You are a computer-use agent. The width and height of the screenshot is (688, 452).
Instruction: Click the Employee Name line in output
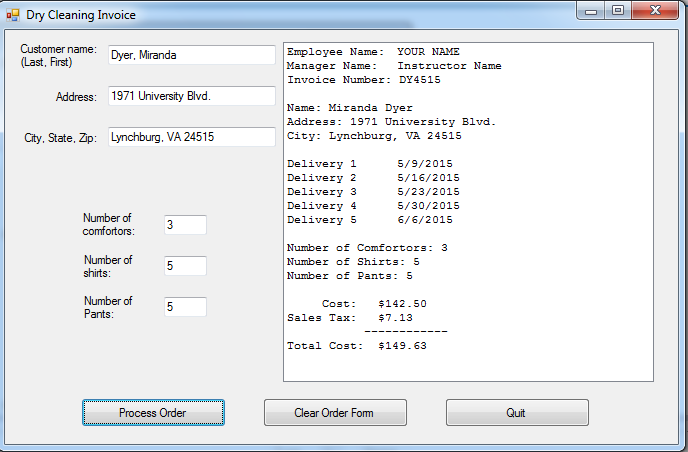[x=373, y=52]
